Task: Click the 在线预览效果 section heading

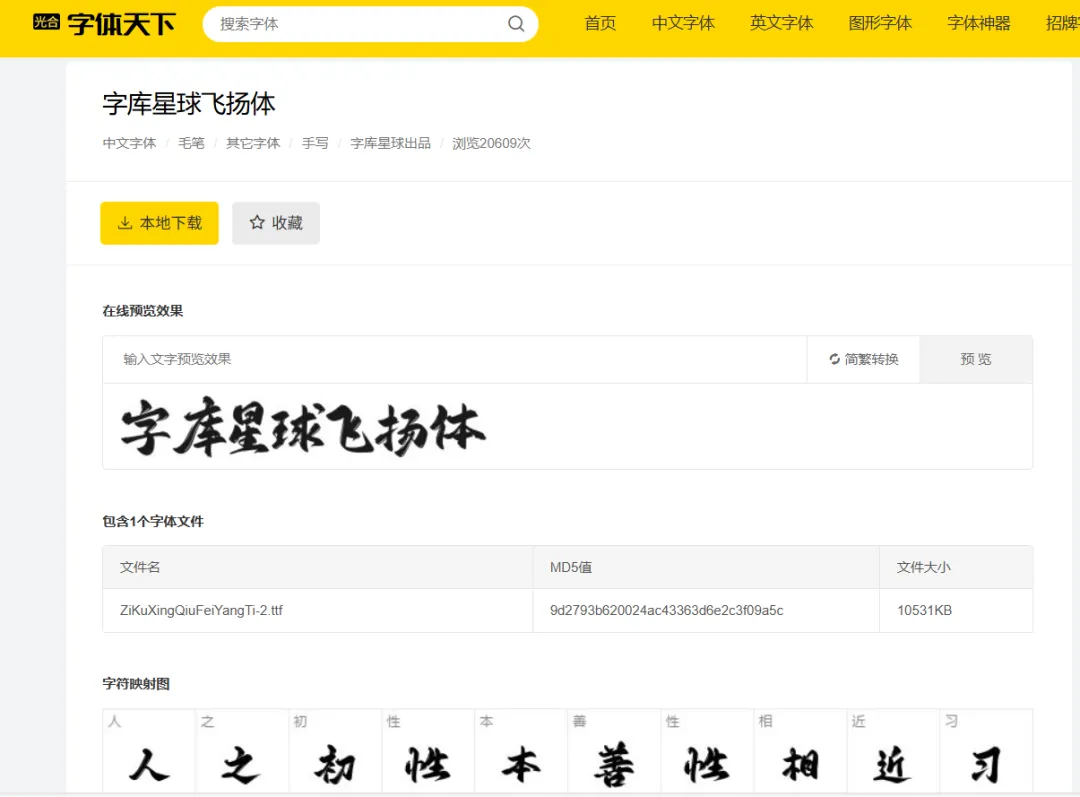Action: coord(143,311)
